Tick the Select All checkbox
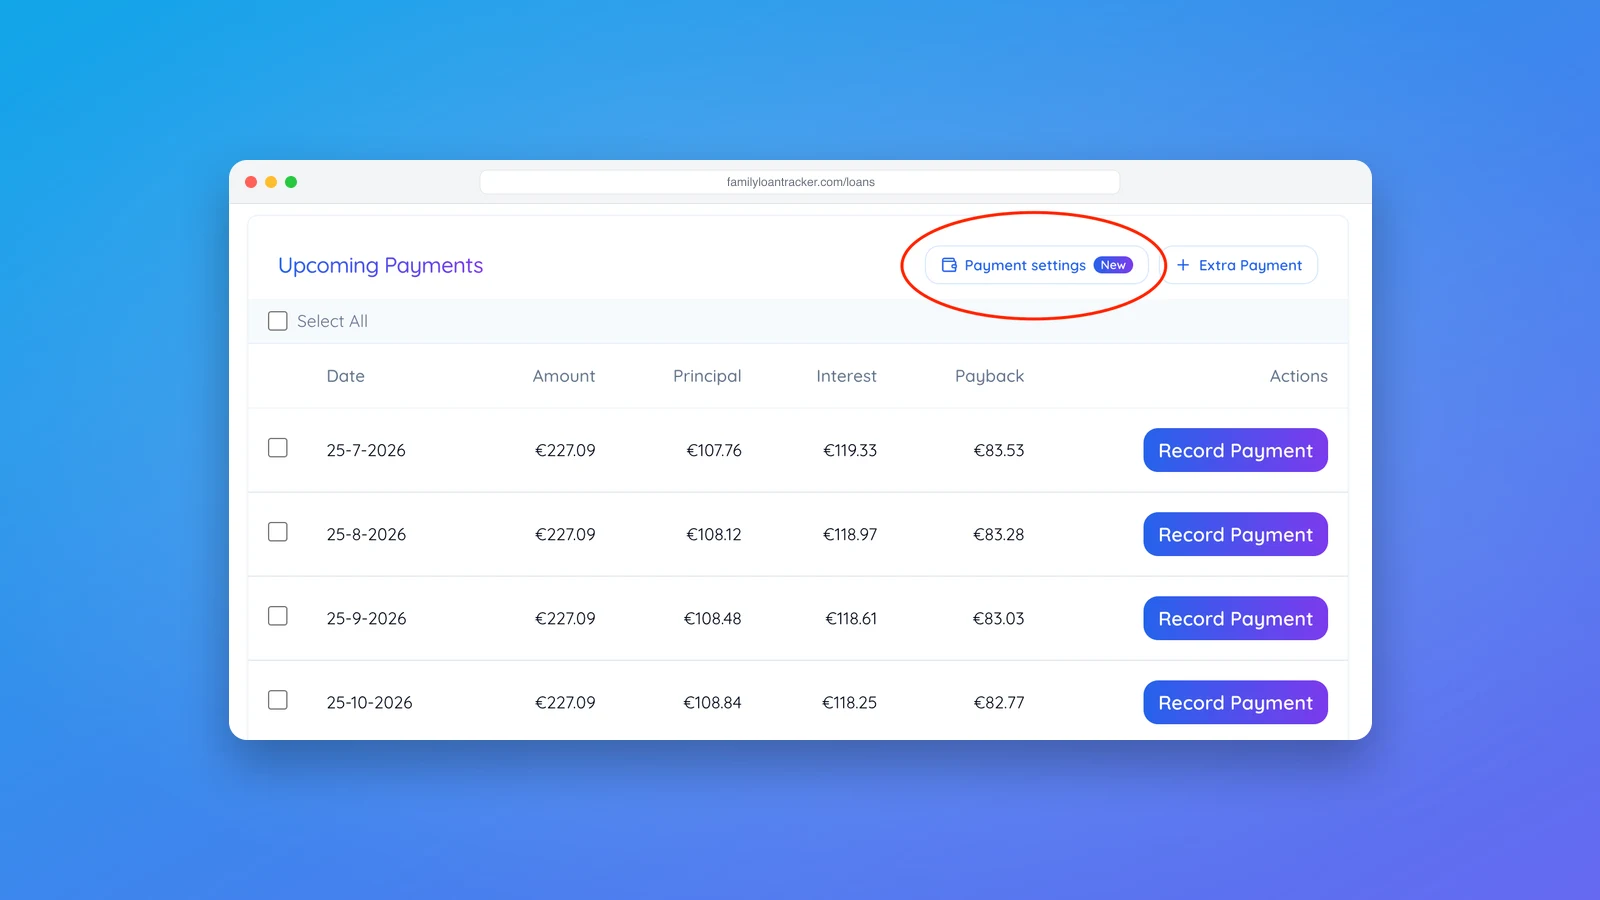Viewport: 1600px width, 900px height. [x=278, y=321]
